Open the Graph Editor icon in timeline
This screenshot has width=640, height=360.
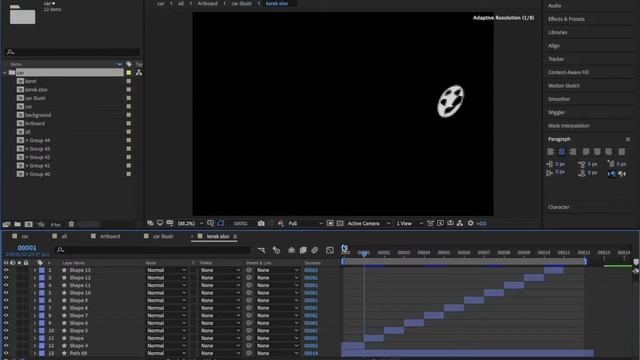pos(330,250)
